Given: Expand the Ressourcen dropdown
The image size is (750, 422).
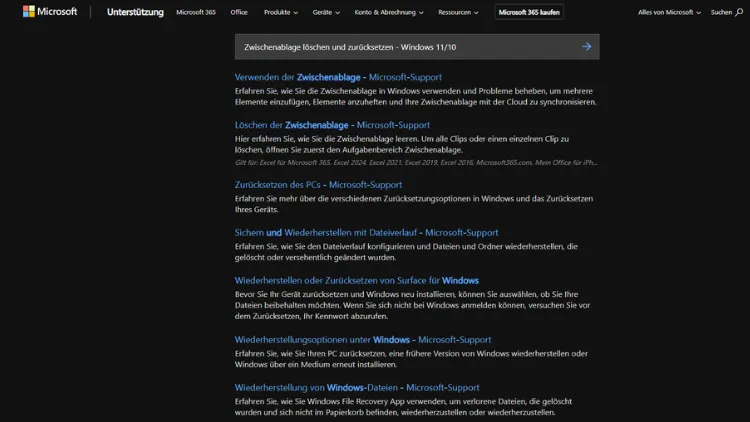Looking at the screenshot, I should coord(458,12).
